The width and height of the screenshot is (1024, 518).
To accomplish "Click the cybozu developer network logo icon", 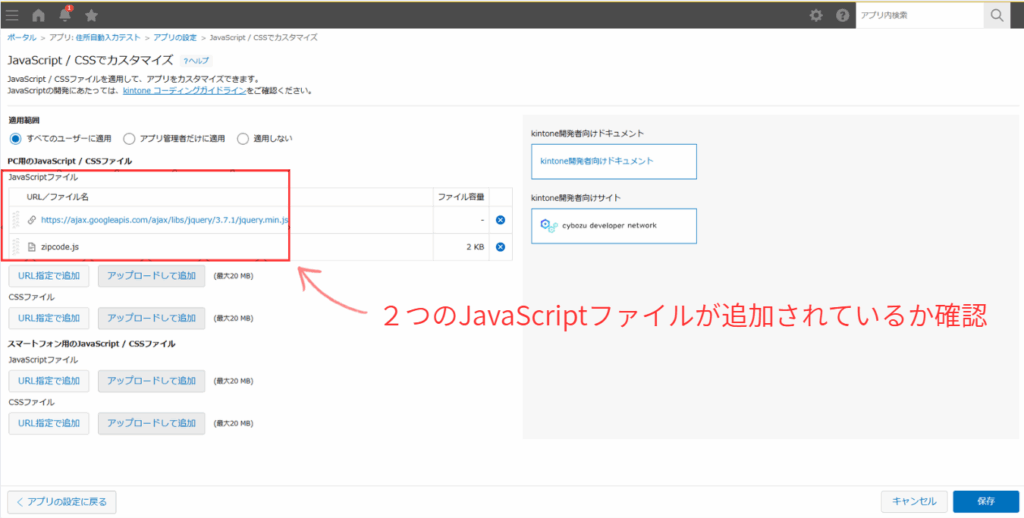I will pos(549,226).
